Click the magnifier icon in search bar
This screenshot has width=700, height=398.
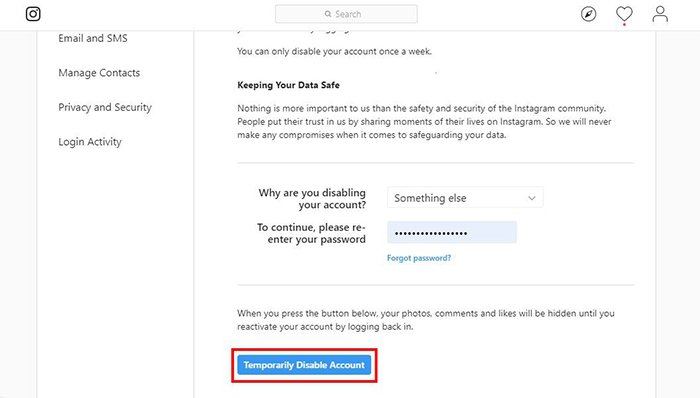(x=328, y=14)
